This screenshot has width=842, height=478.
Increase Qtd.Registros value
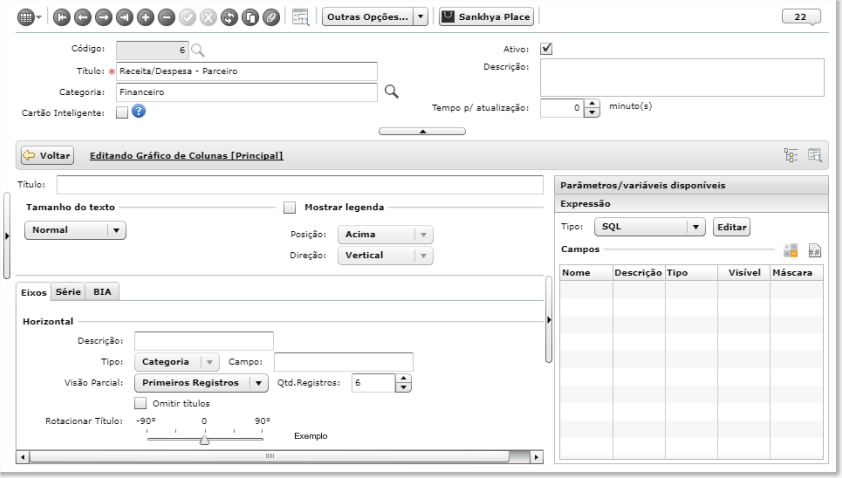click(x=403, y=379)
